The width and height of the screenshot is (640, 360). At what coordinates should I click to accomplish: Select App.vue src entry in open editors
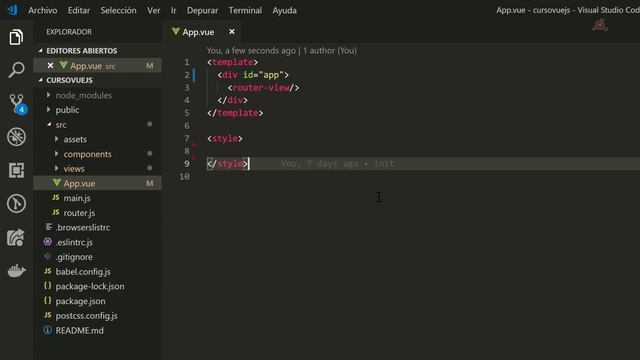97,65
